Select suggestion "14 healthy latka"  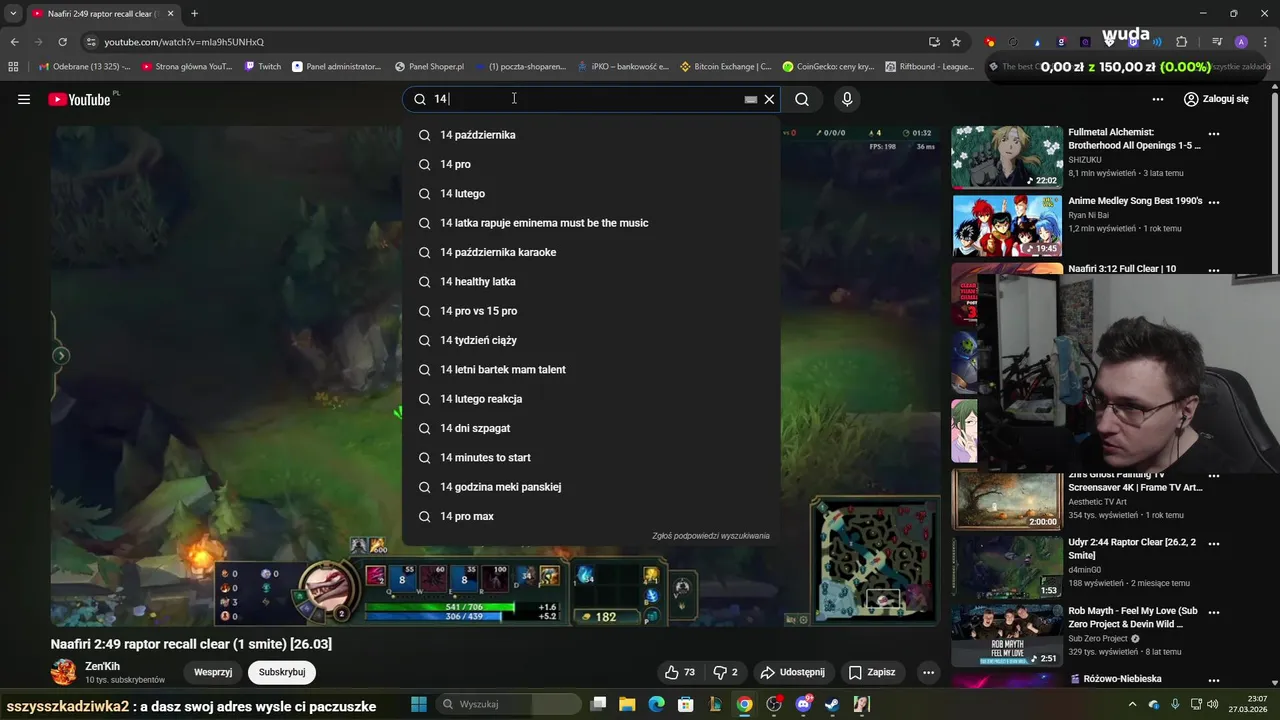click(591, 281)
